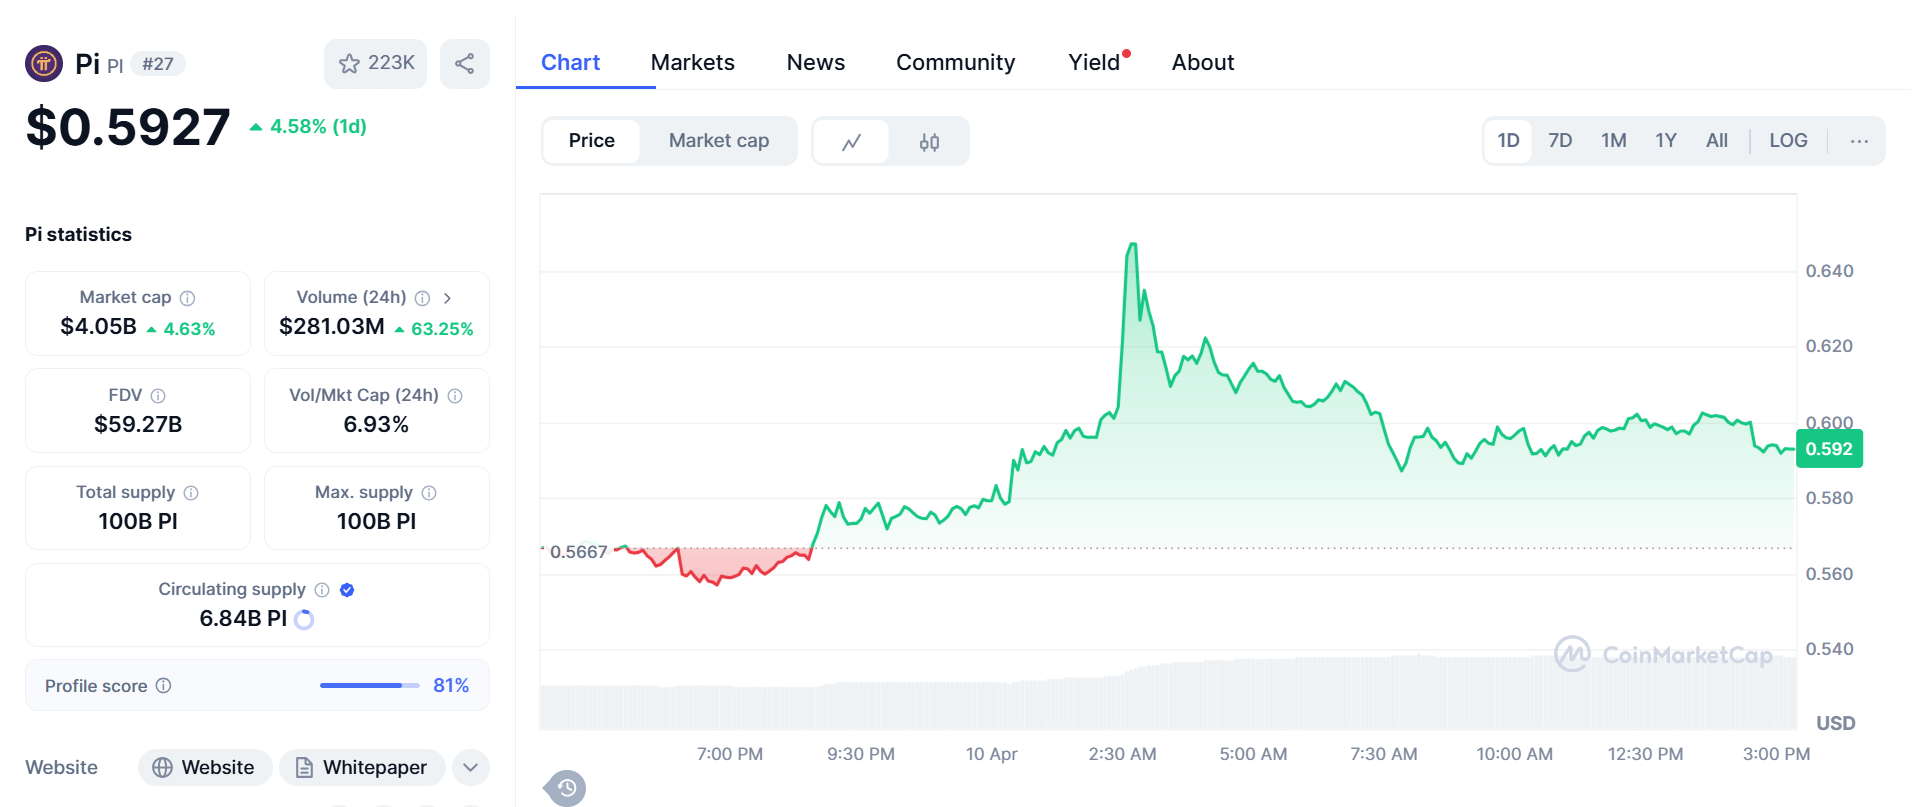Click the verified badge near Circulating supply

347,590
